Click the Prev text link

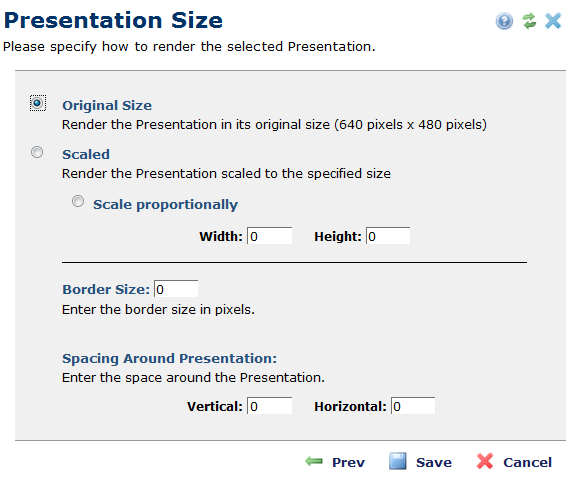(348, 462)
